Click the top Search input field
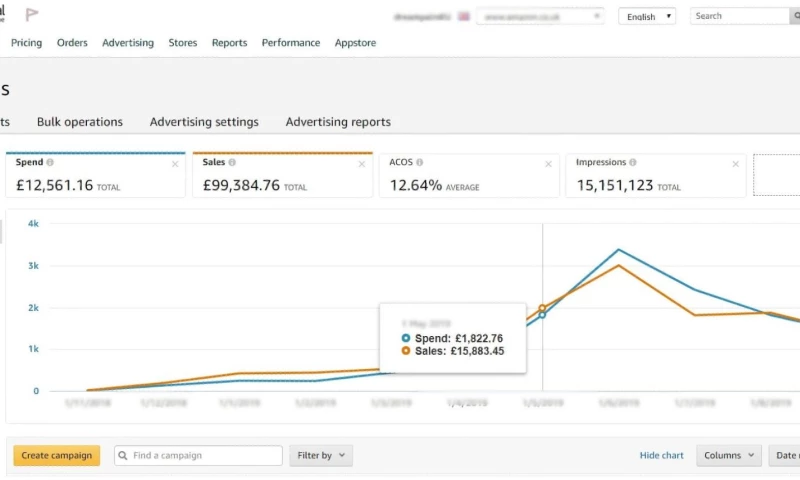 pos(739,16)
